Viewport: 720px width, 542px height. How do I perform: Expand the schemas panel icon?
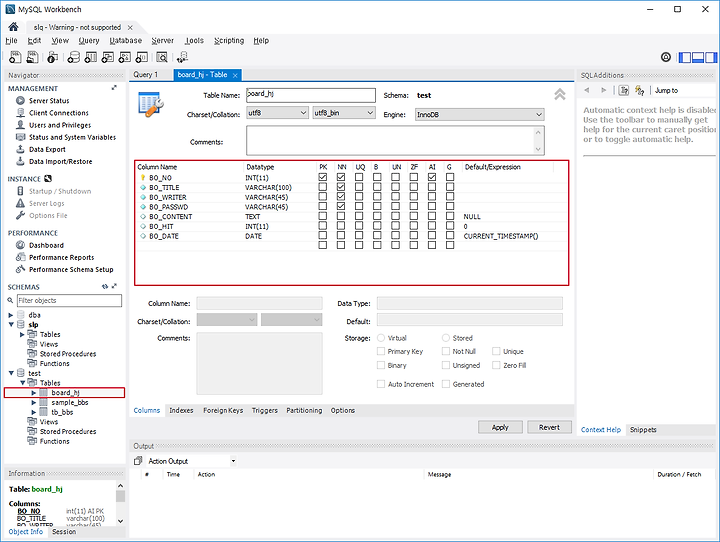coord(114,286)
